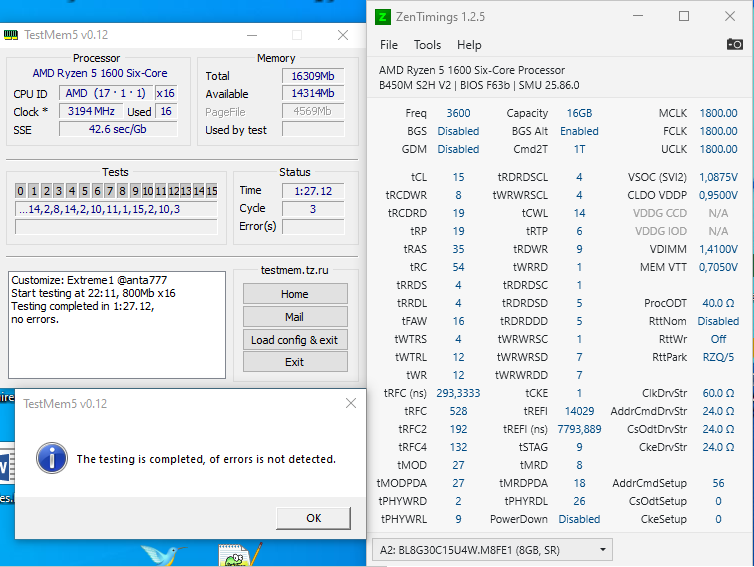Select test 0 box in Tests row
The width and height of the screenshot is (754, 567).
point(20,191)
